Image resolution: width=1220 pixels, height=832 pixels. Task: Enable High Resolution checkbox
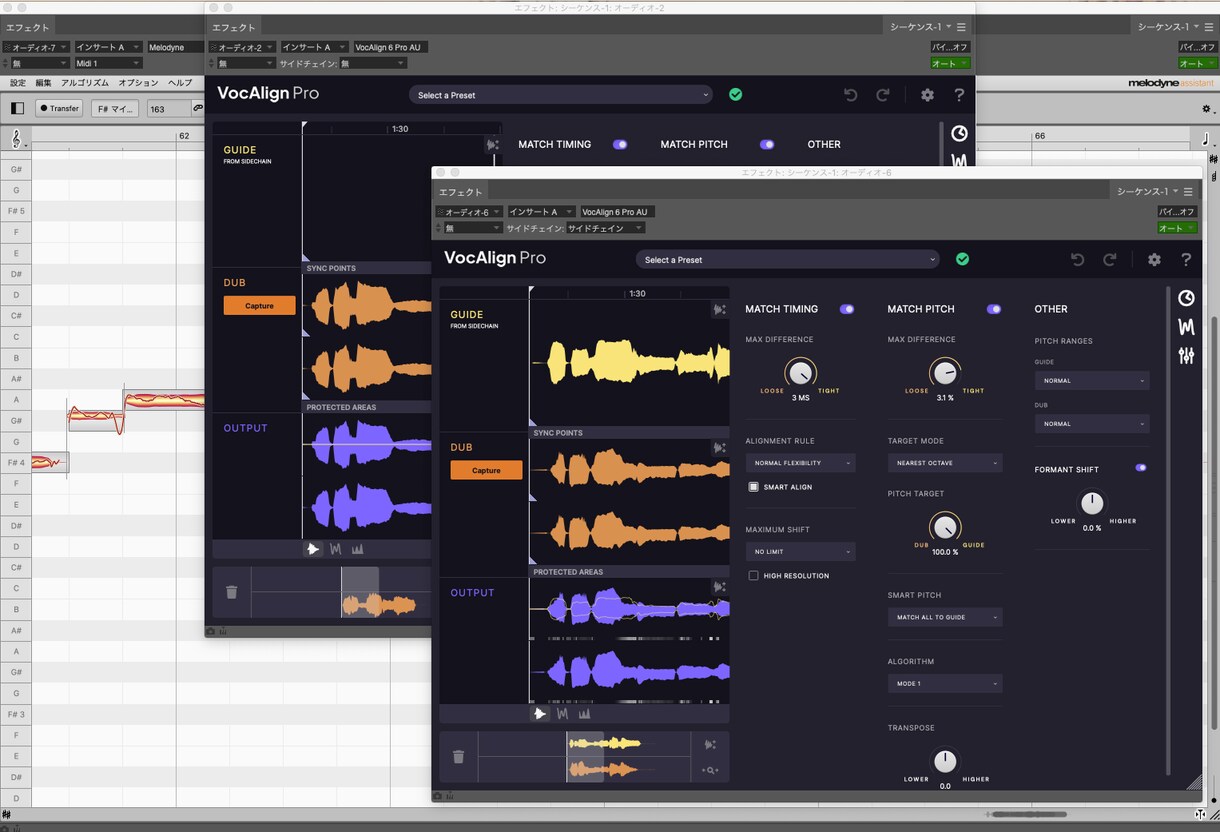click(x=754, y=576)
